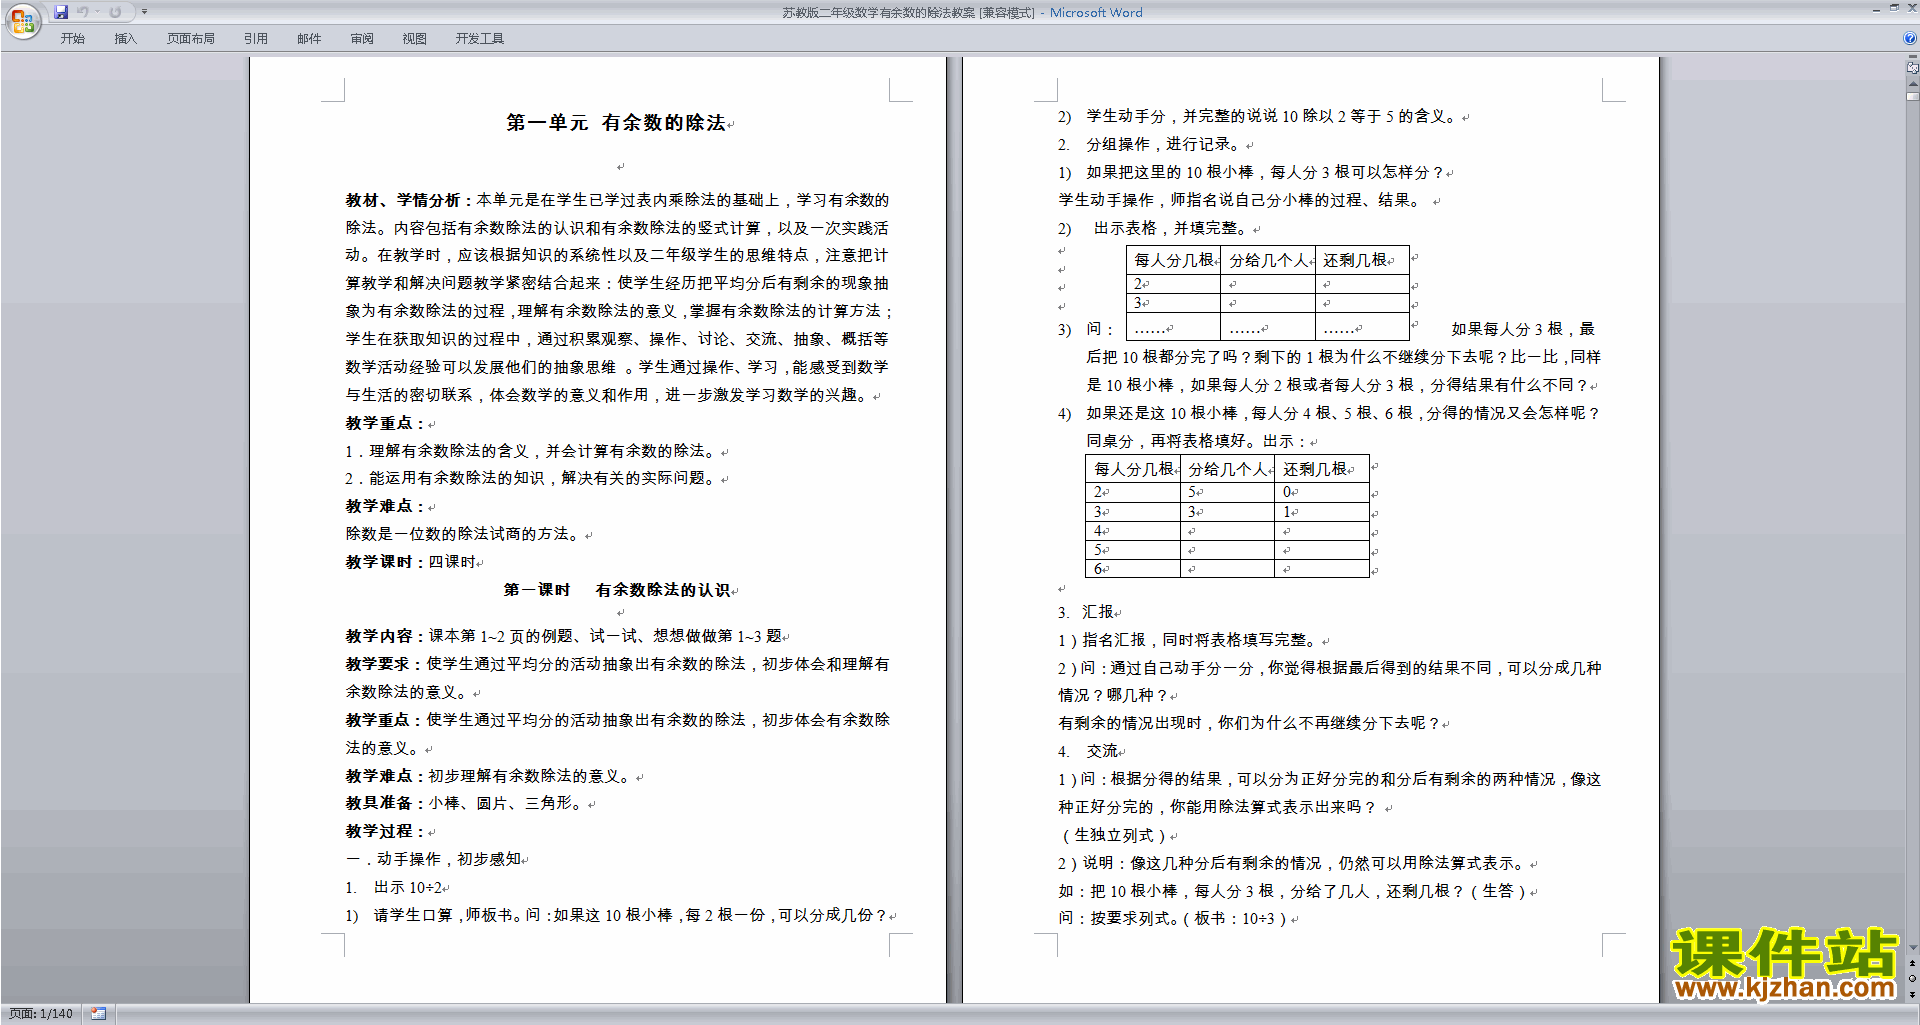Click the Previous Page double-arrow button
The height and width of the screenshot is (1025, 1920).
coord(1912,964)
